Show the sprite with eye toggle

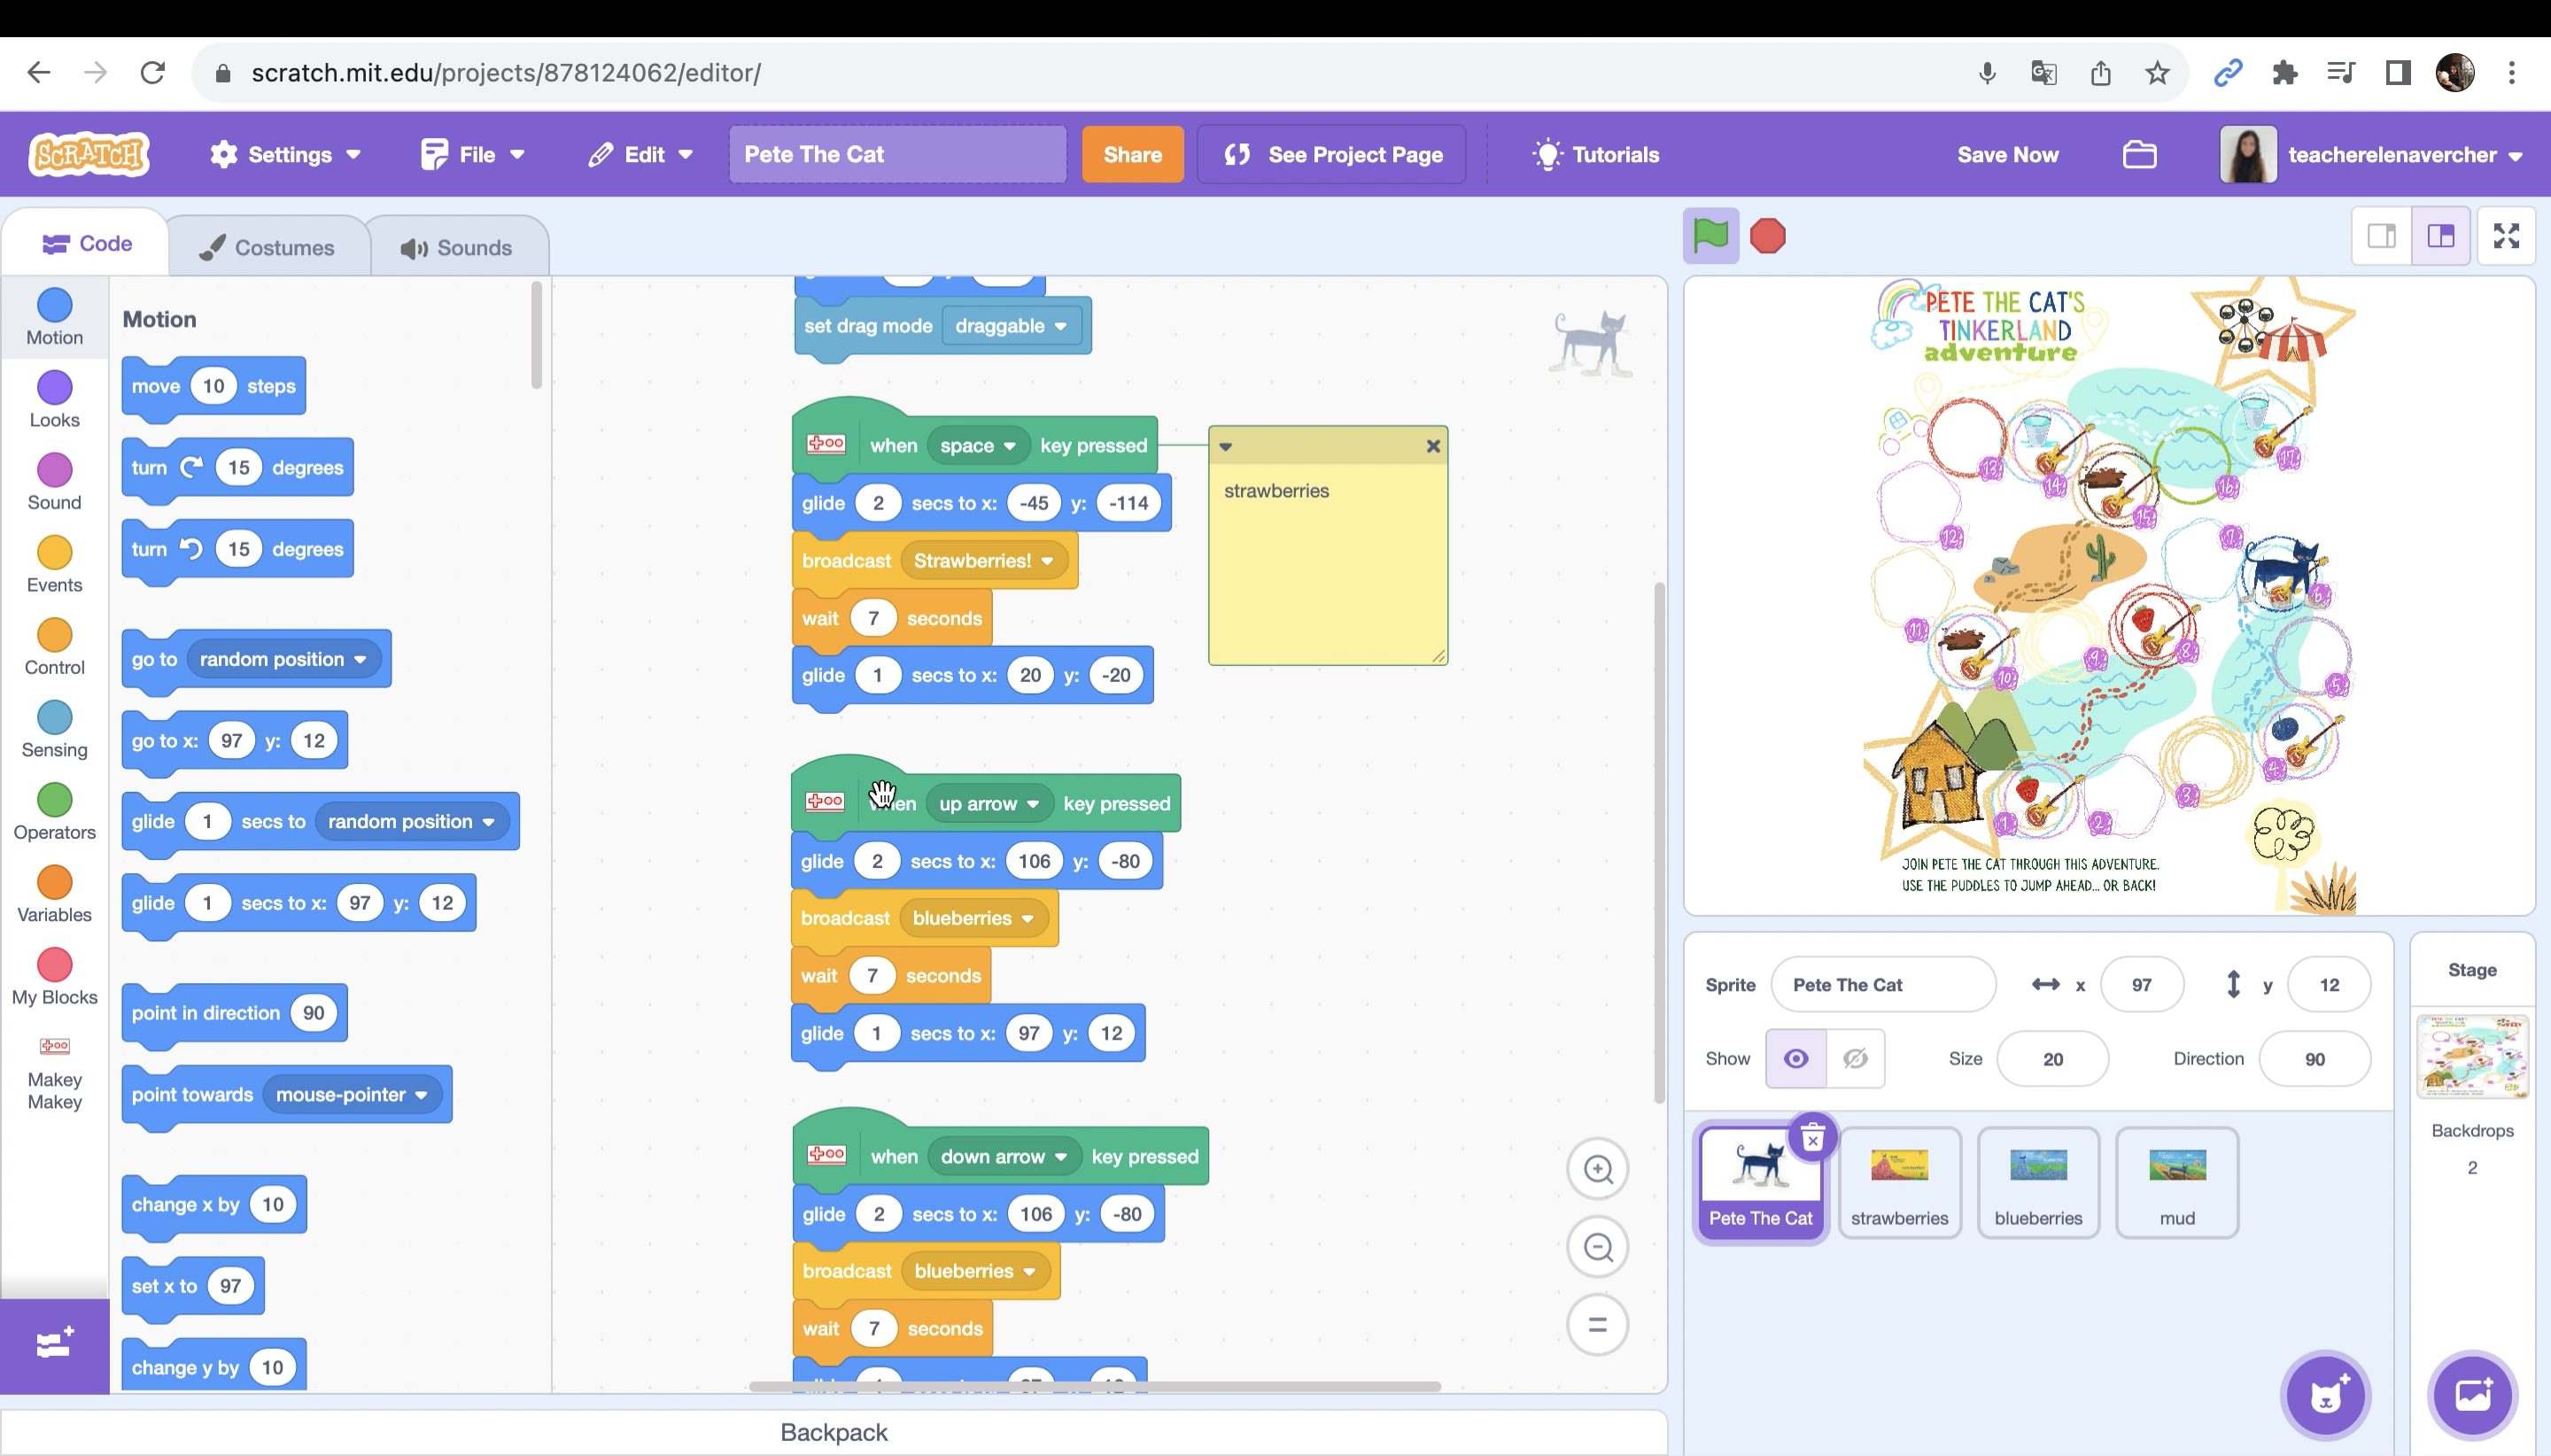pos(1796,1058)
